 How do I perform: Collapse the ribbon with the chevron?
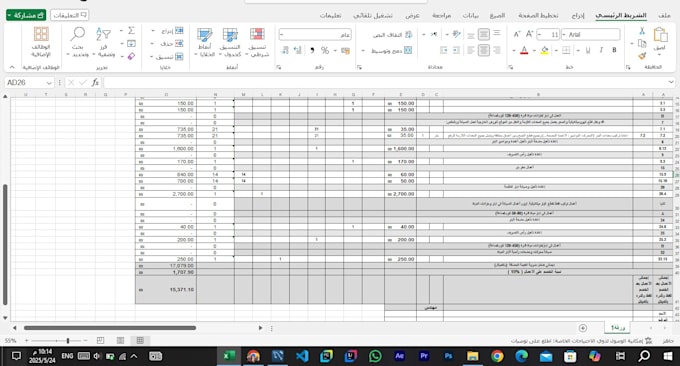pos(12,67)
